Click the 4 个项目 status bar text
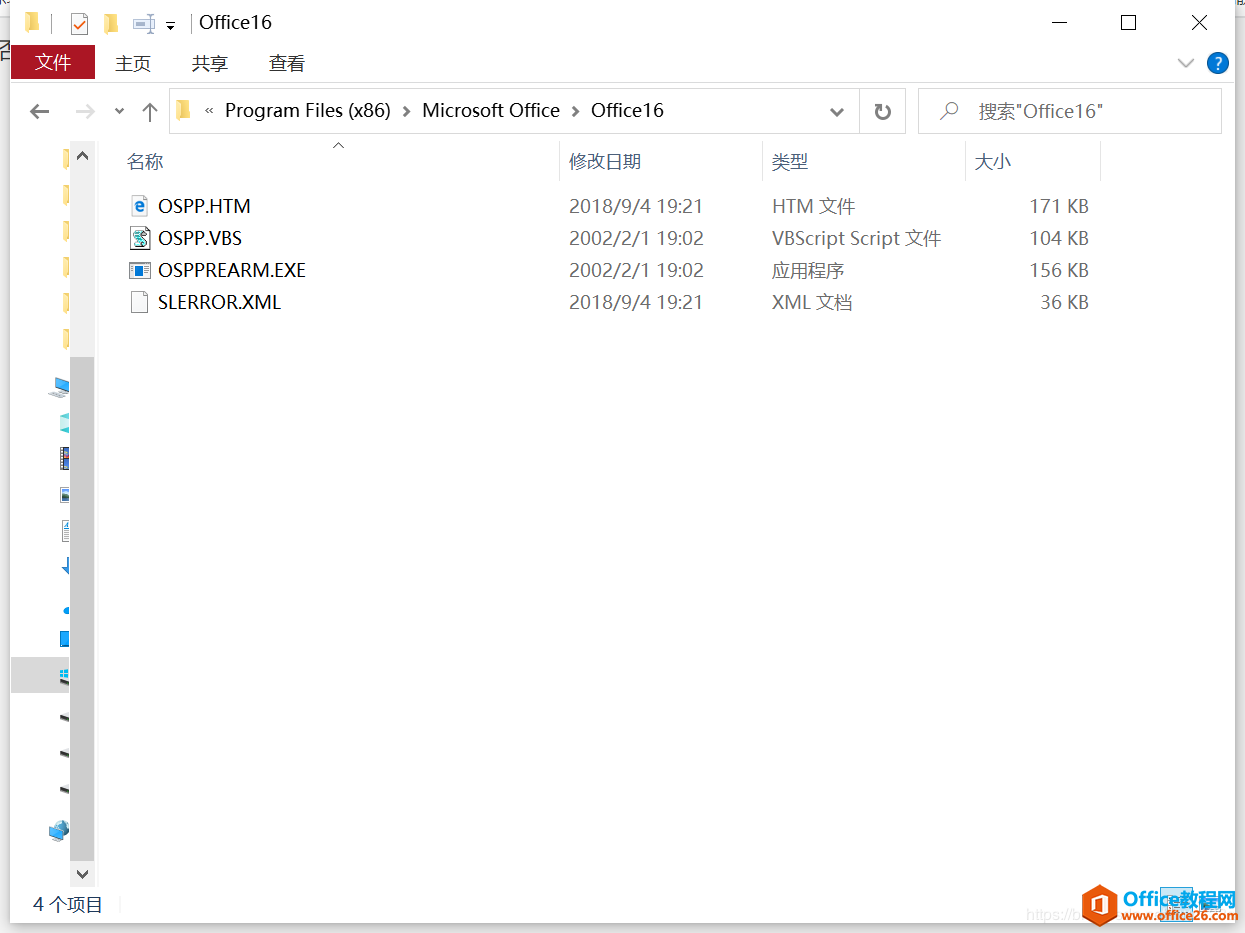This screenshot has width=1245, height=933. (x=68, y=904)
